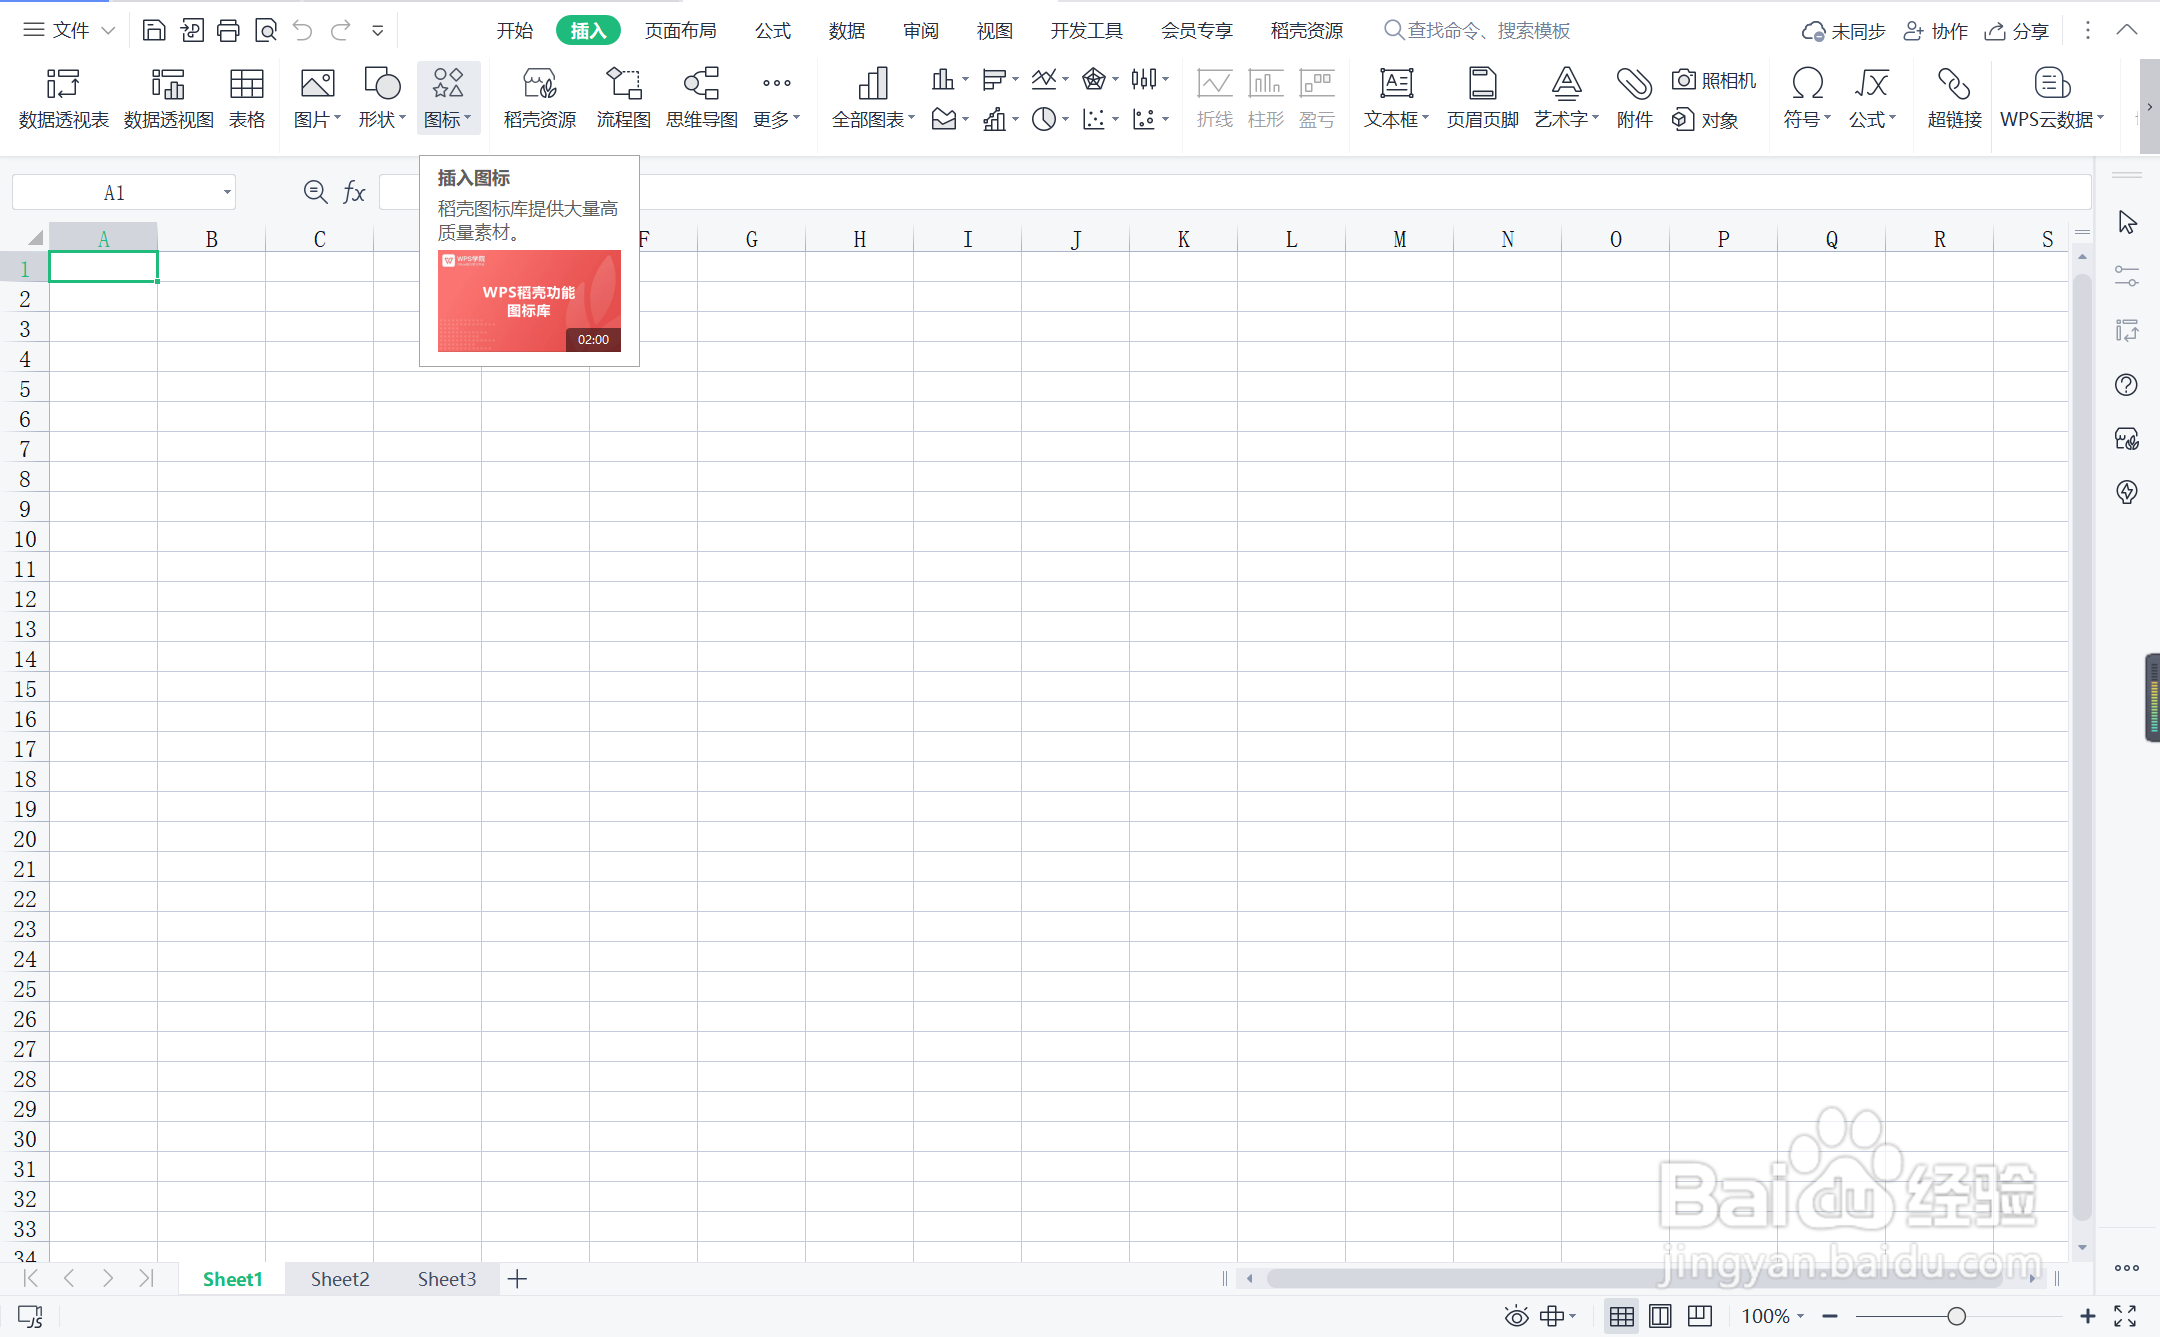This screenshot has height=1337, width=2160.
Task: Switch to the 页面布局 ribbon tab
Action: coord(680,31)
